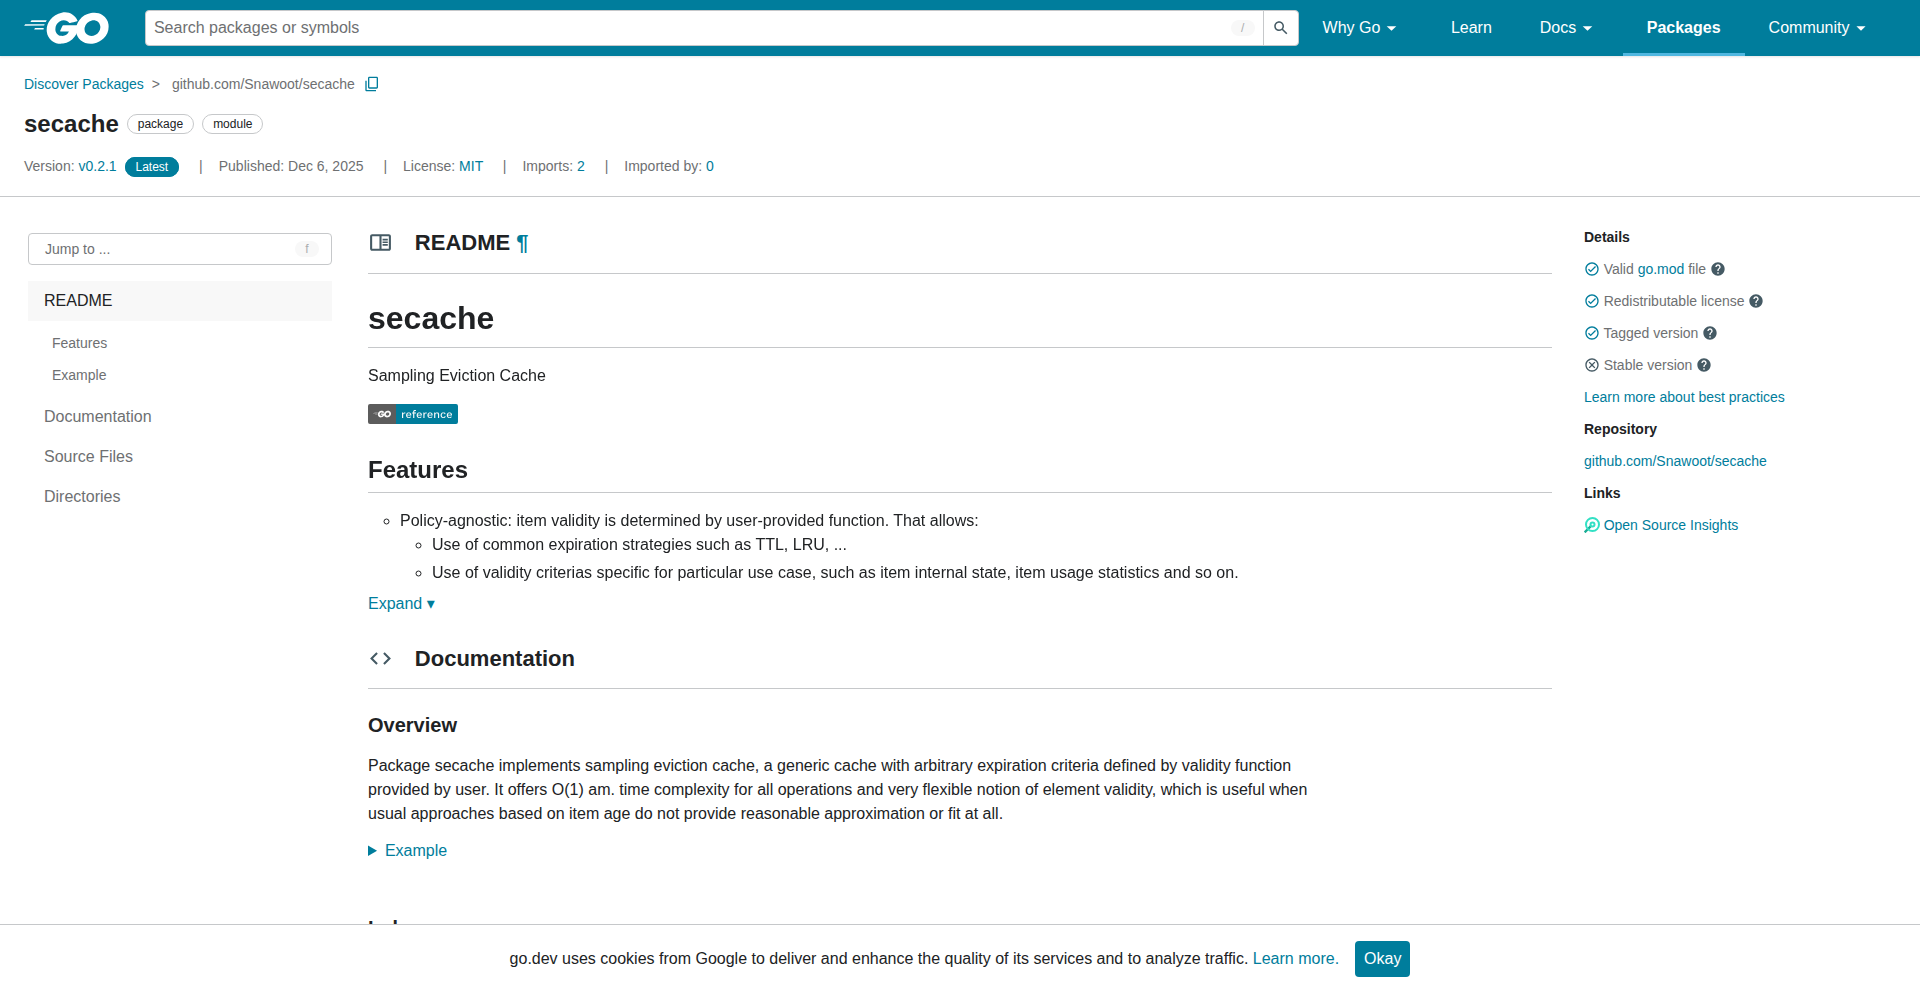Click the Overview heading
Screen dimensions: 1920x993
[412, 725]
